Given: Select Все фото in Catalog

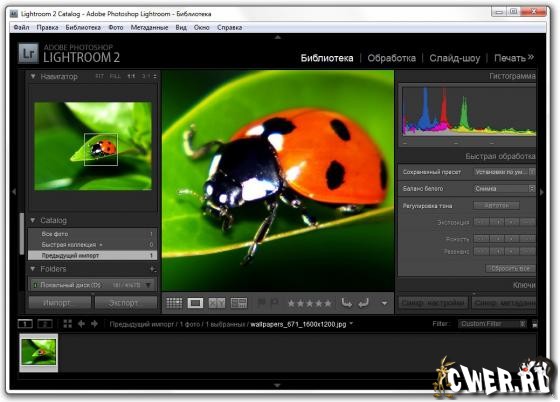Looking at the screenshot, I should [x=93, y=234].
